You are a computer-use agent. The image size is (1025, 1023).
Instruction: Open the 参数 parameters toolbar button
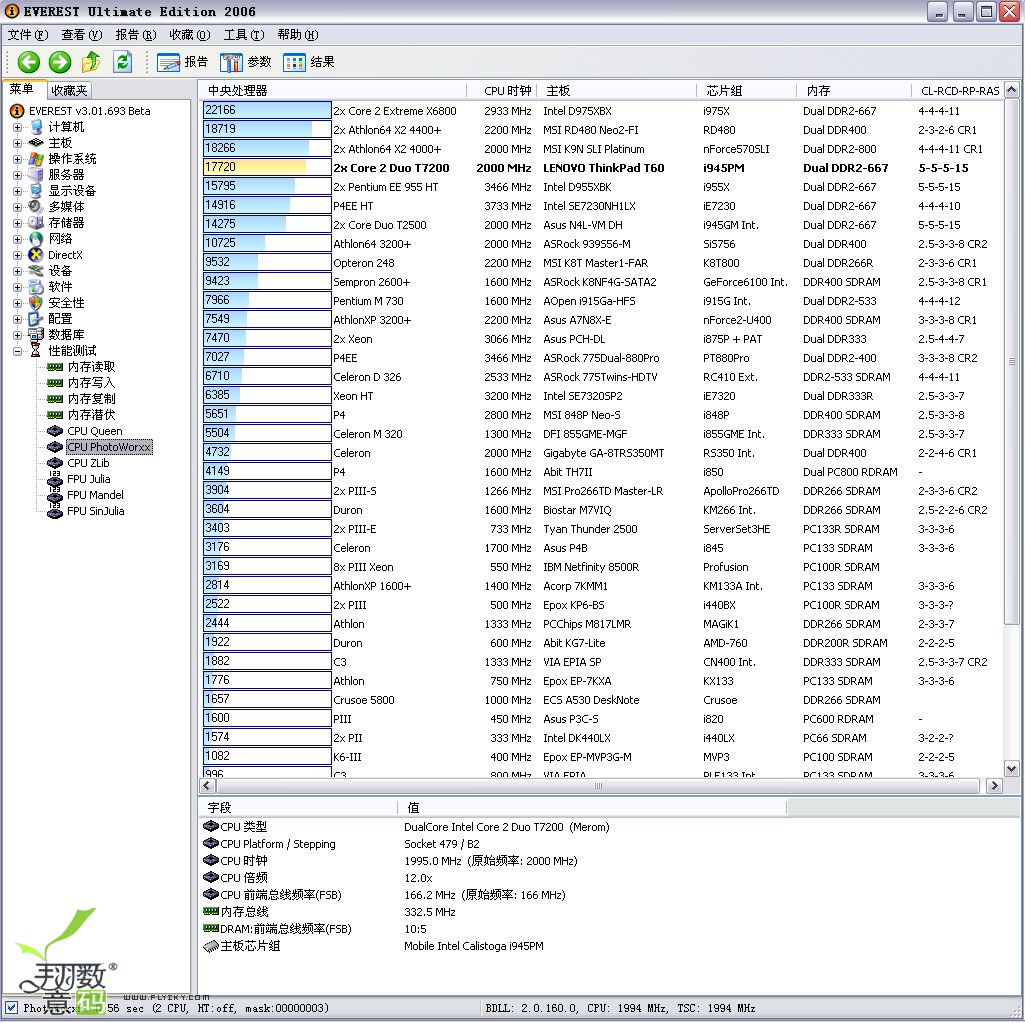coord(246,62)
